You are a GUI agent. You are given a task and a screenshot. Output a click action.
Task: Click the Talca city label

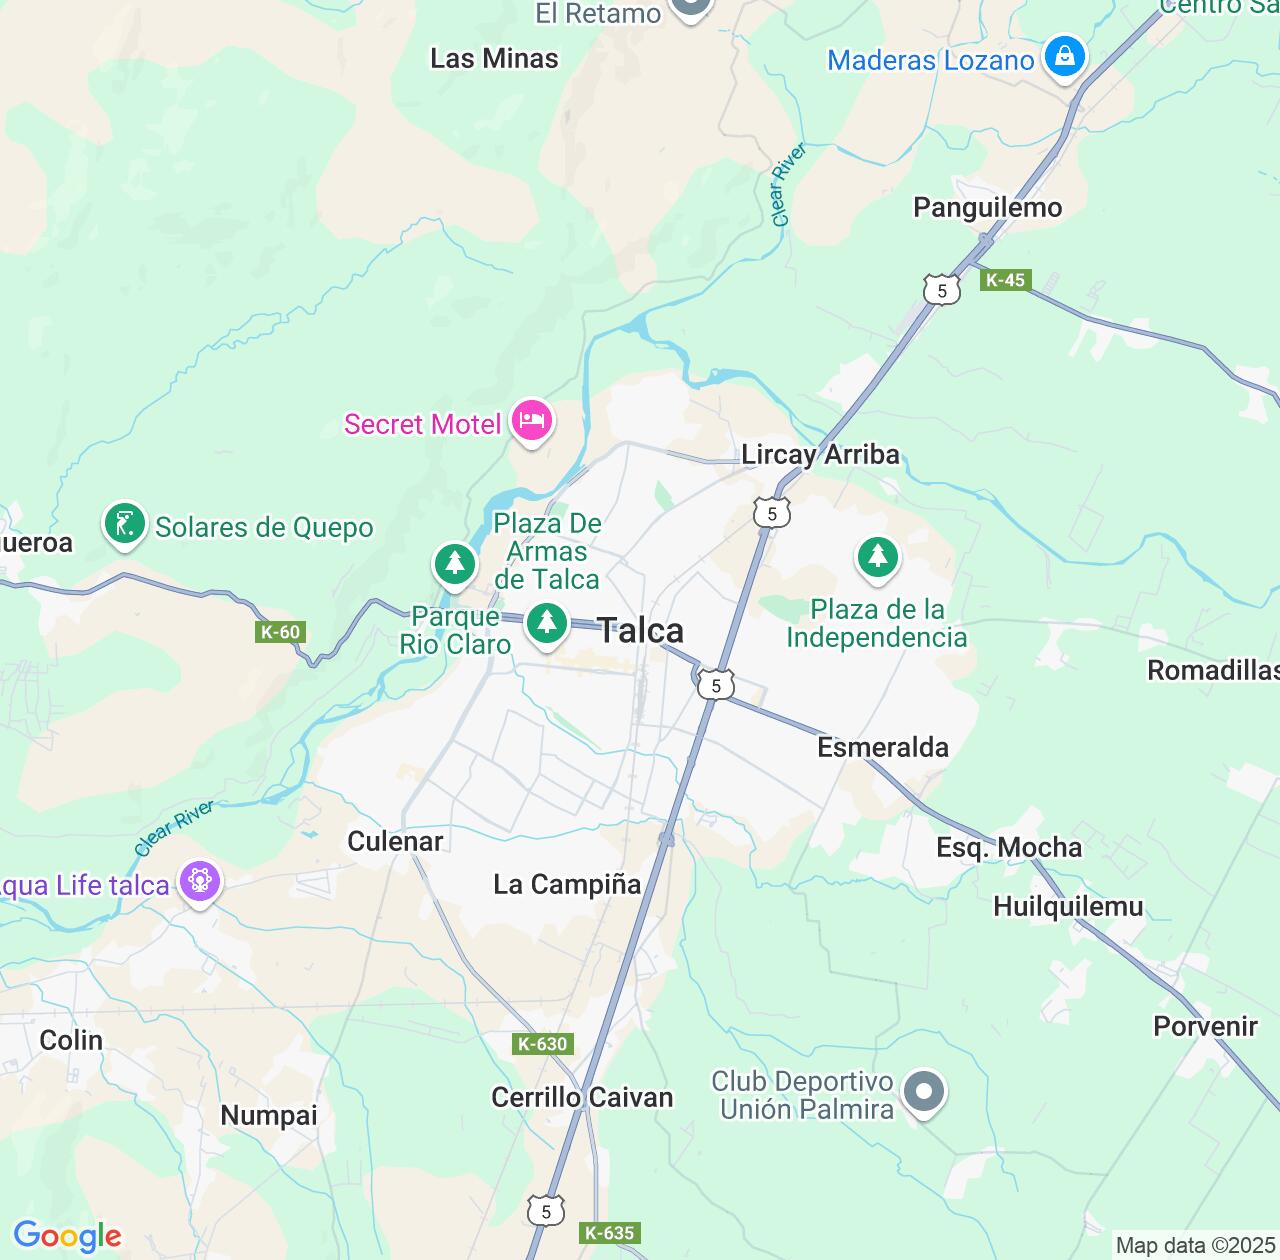tap(641, 630)
